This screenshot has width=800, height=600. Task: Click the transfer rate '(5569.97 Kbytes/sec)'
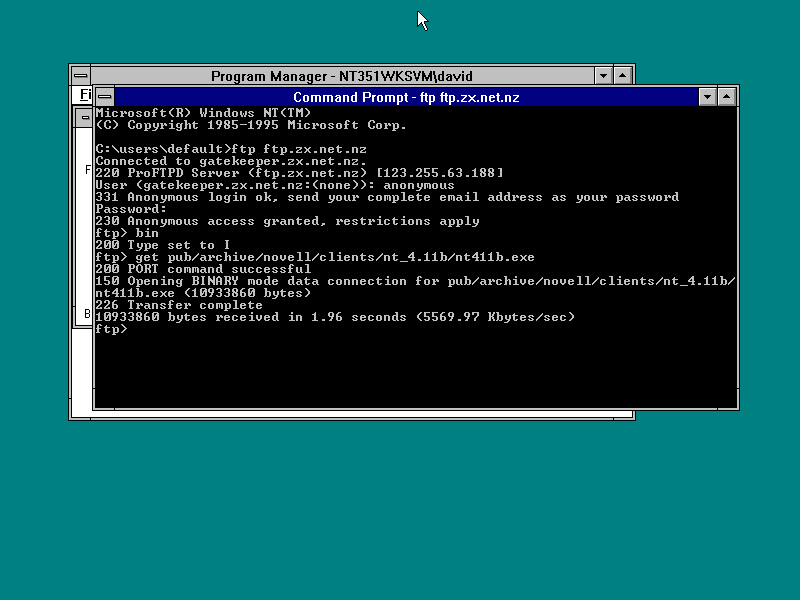(x=495, y=317)
